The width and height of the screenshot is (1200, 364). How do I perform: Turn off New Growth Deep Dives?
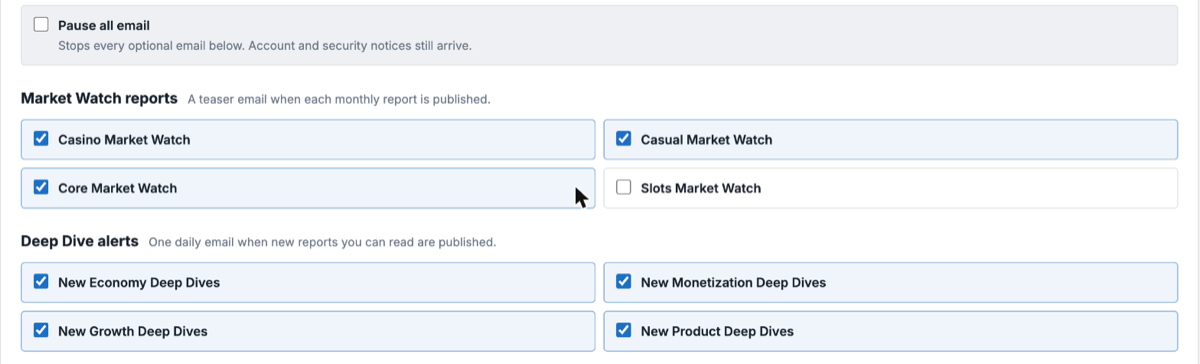(x=41, y=330)
